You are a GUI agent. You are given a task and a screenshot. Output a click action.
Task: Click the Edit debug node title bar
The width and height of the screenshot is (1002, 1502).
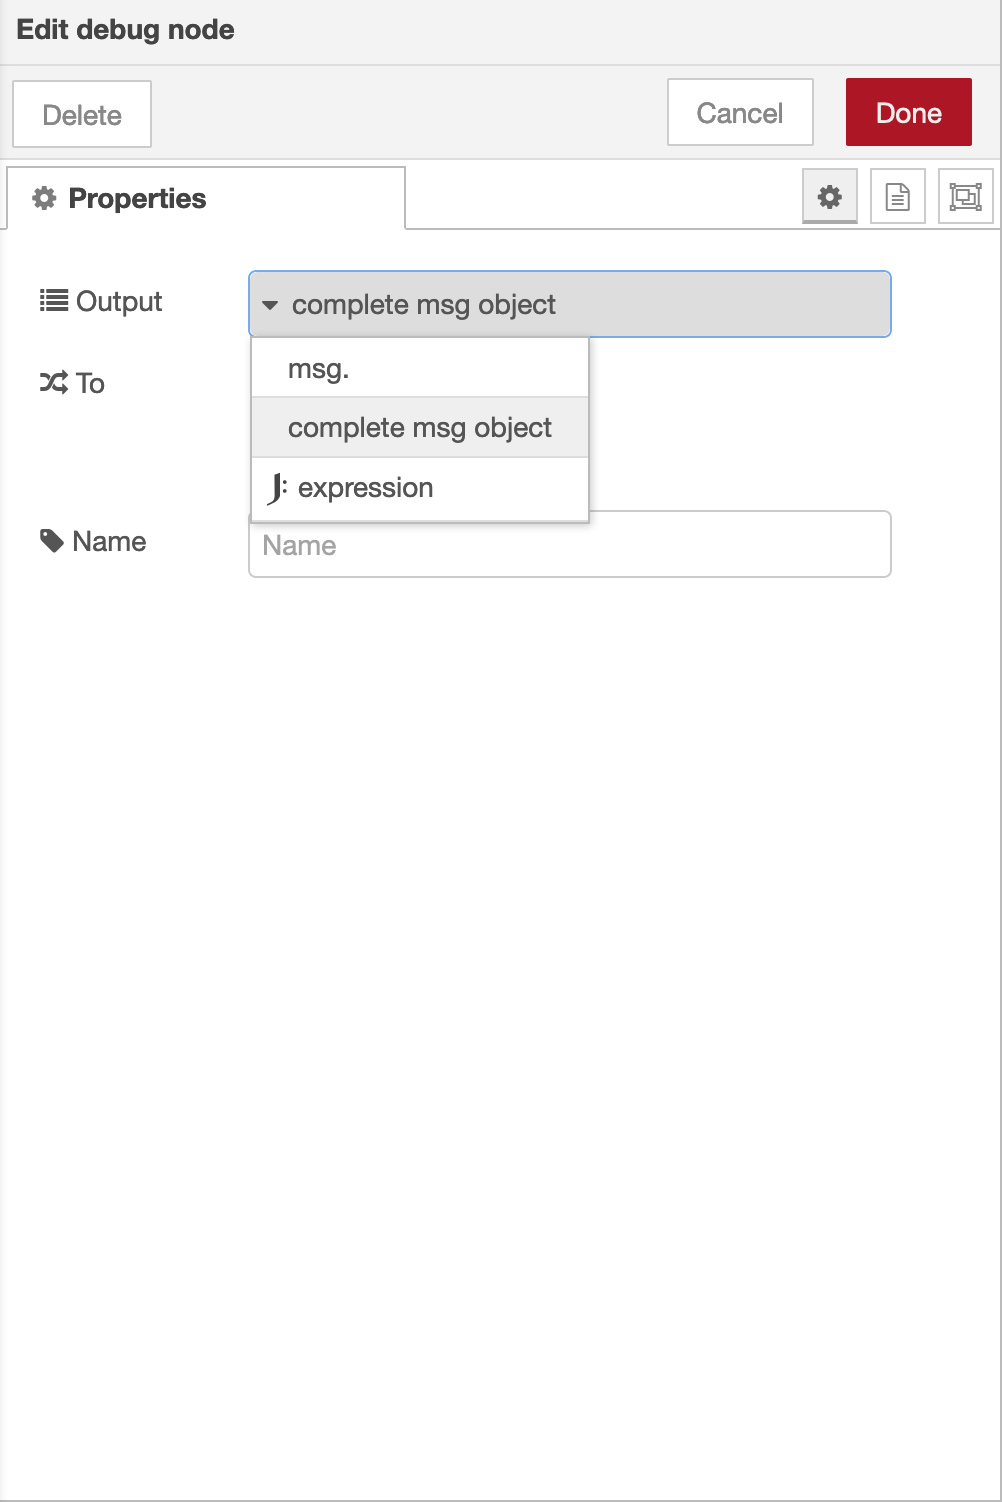click(124, 29)
